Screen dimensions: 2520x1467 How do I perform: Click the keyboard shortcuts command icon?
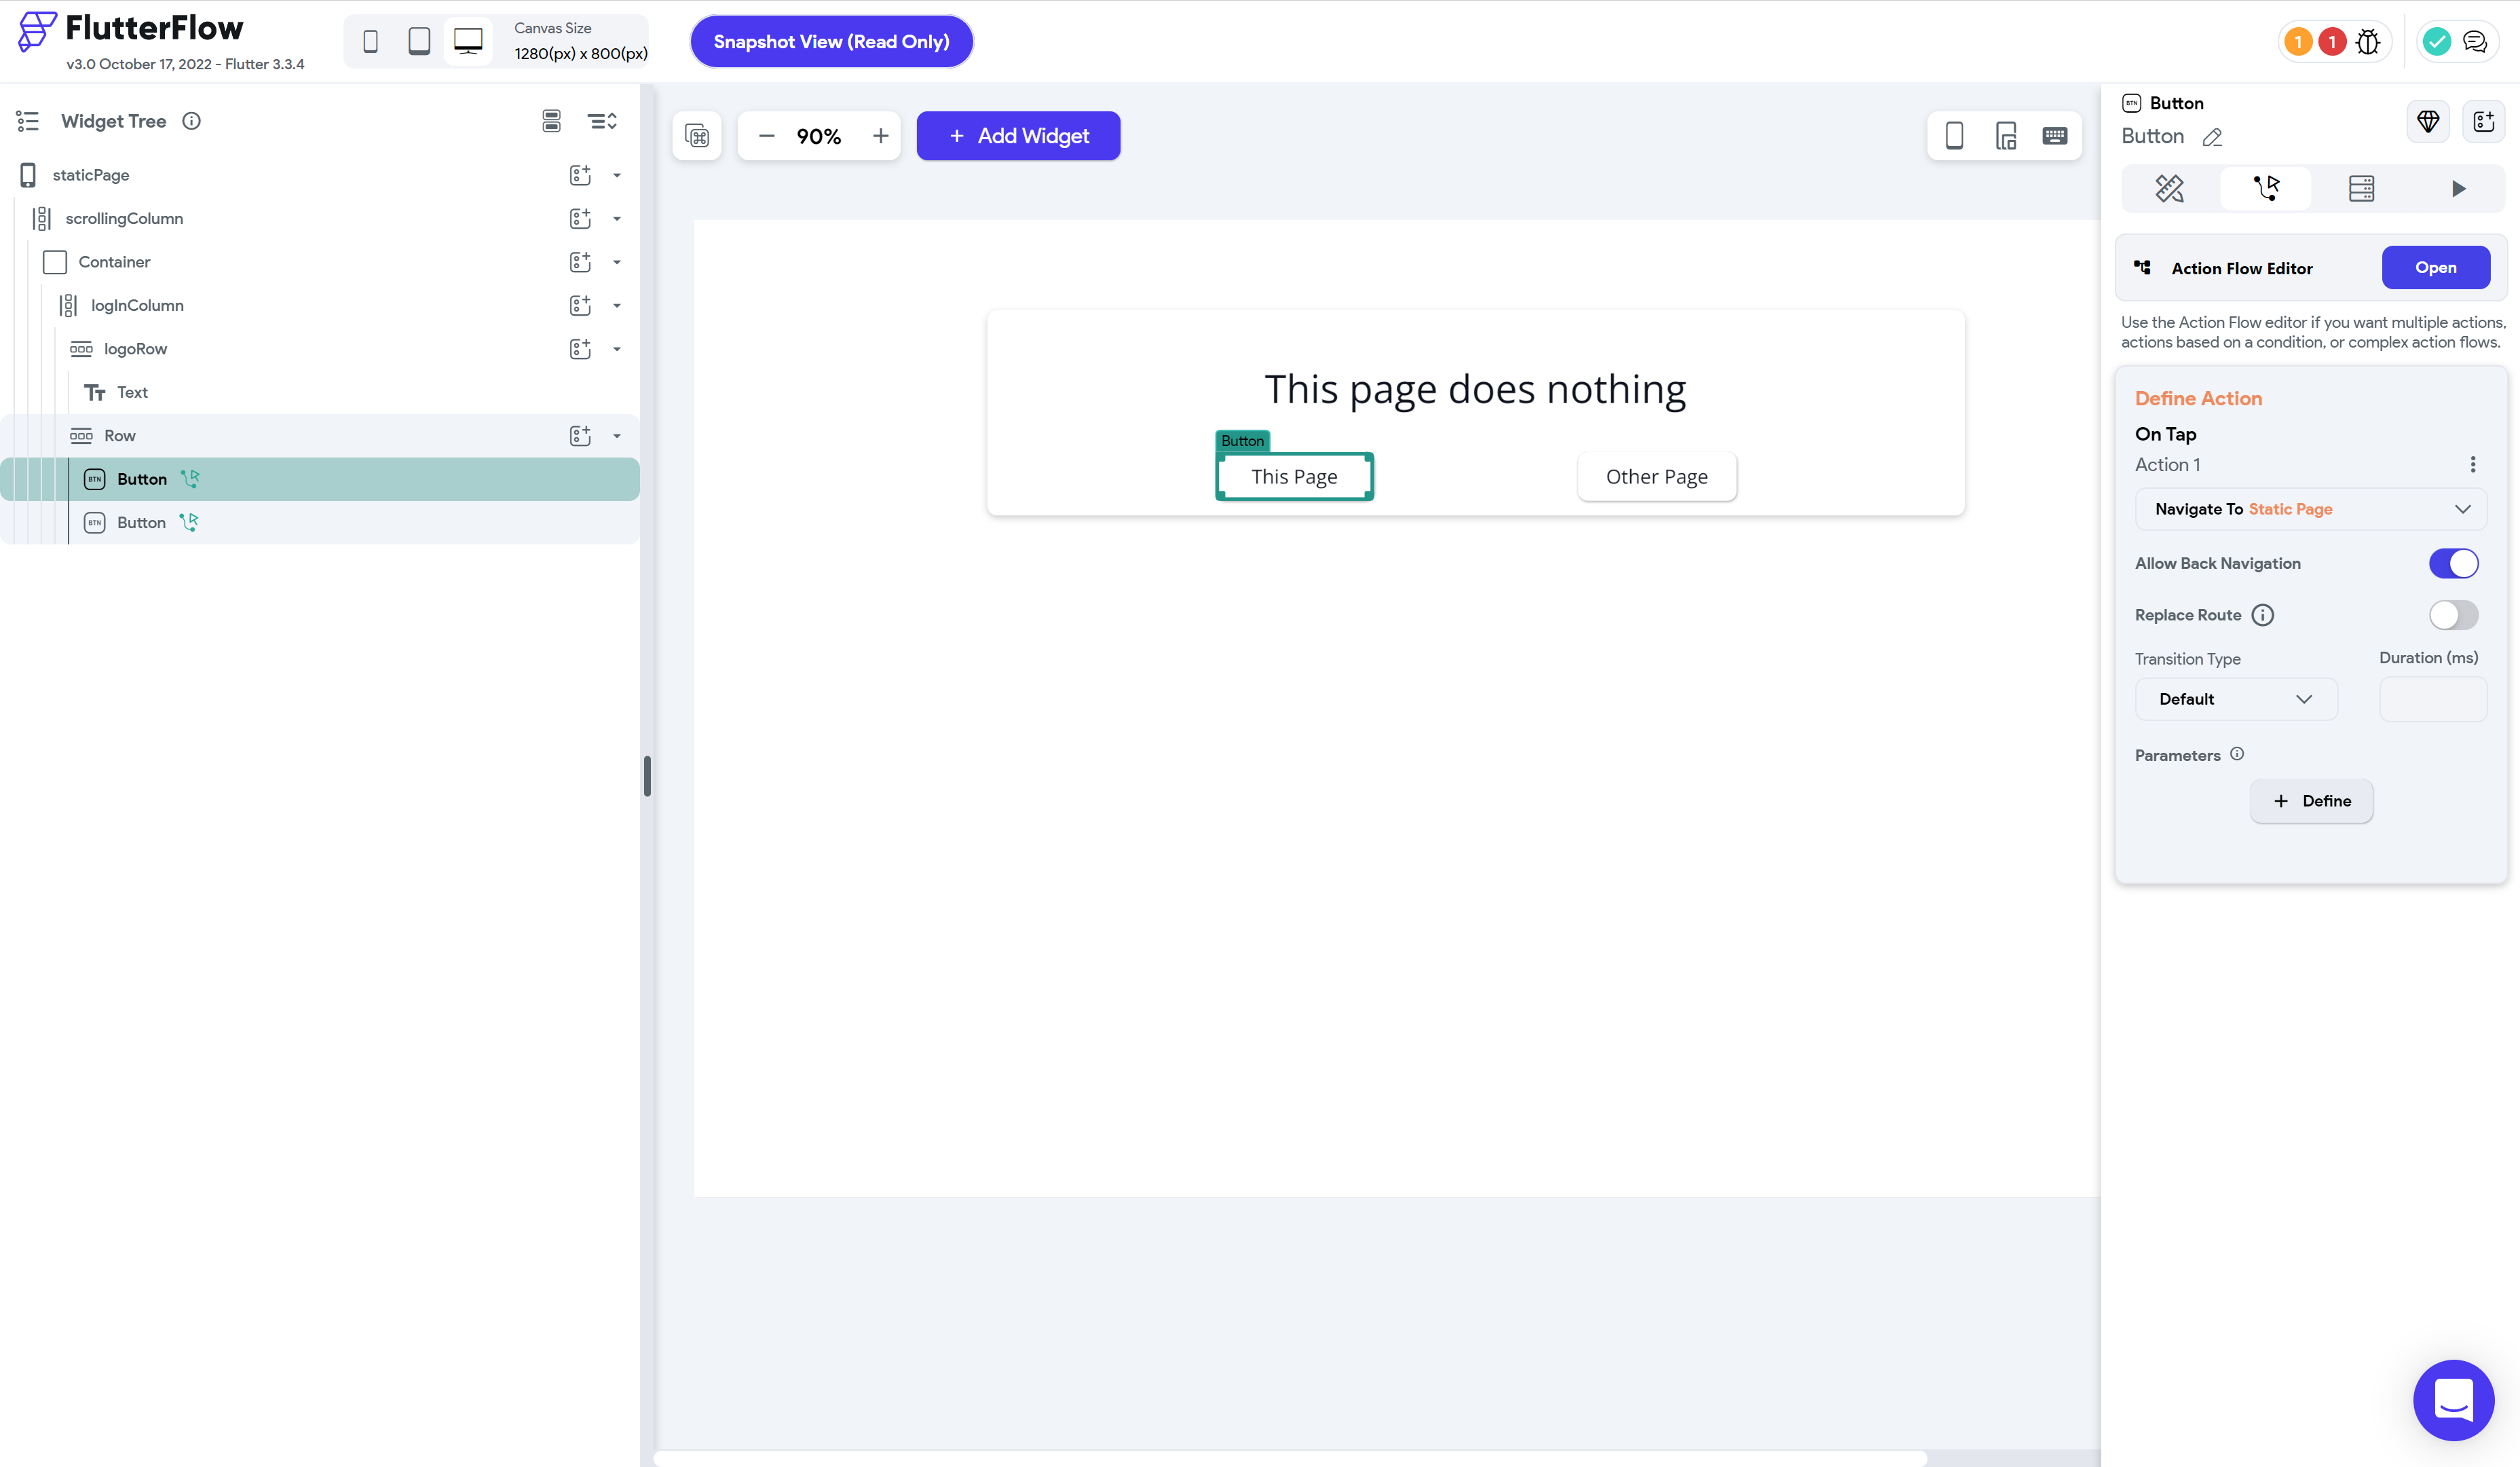697,136
